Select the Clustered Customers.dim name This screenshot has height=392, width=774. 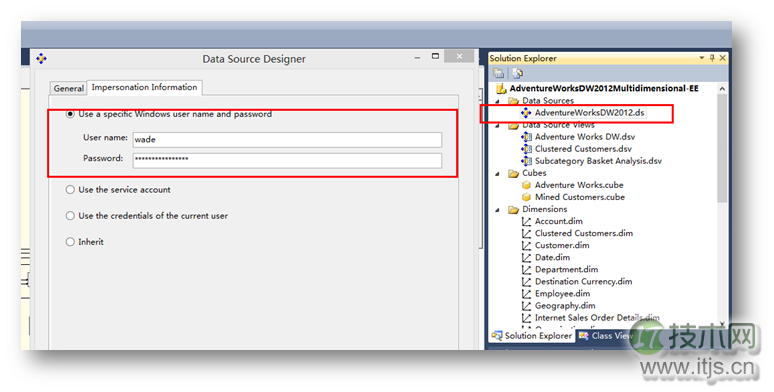pos(584,233)
